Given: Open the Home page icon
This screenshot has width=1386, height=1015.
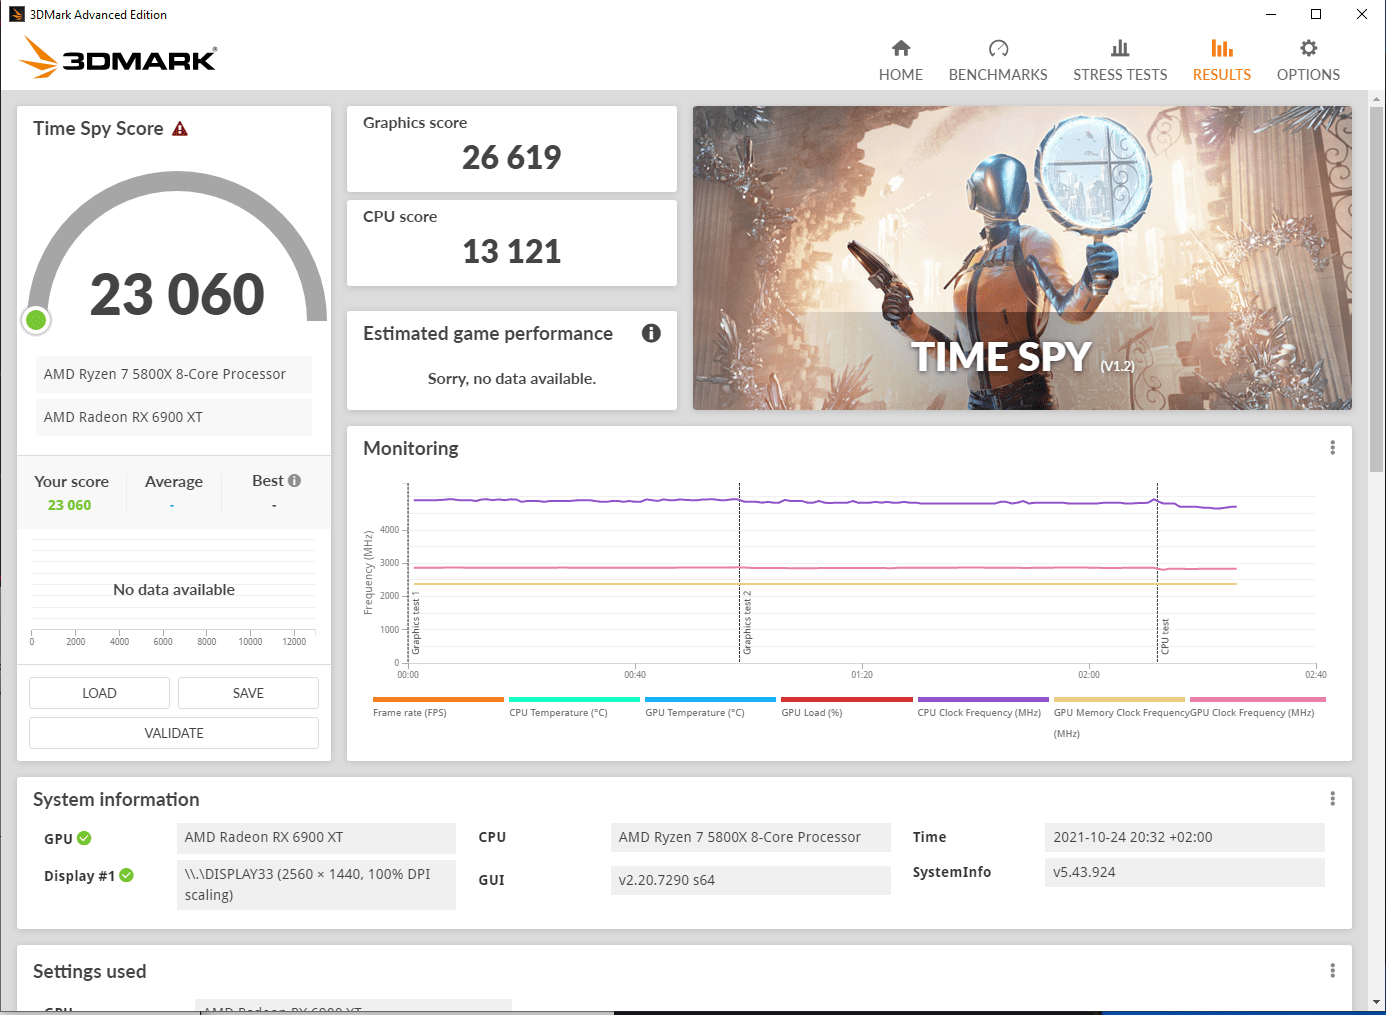Looking at the screenshot, I should (901, 48).
